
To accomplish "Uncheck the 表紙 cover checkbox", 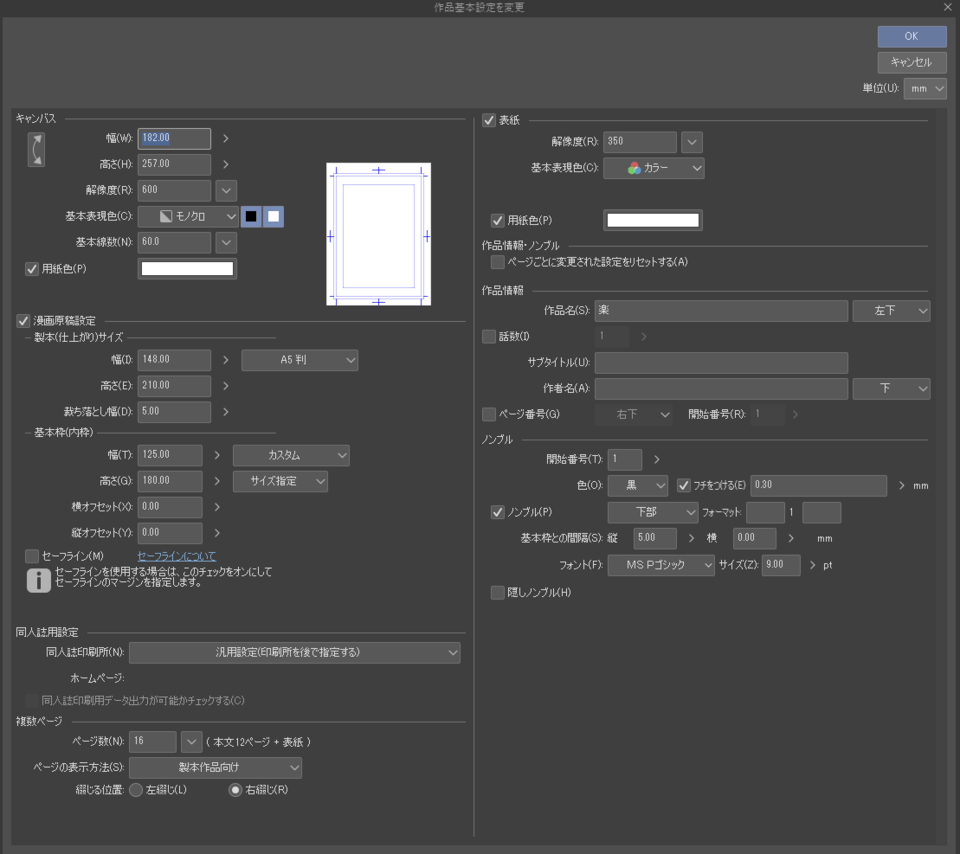I will coord(489,120).
